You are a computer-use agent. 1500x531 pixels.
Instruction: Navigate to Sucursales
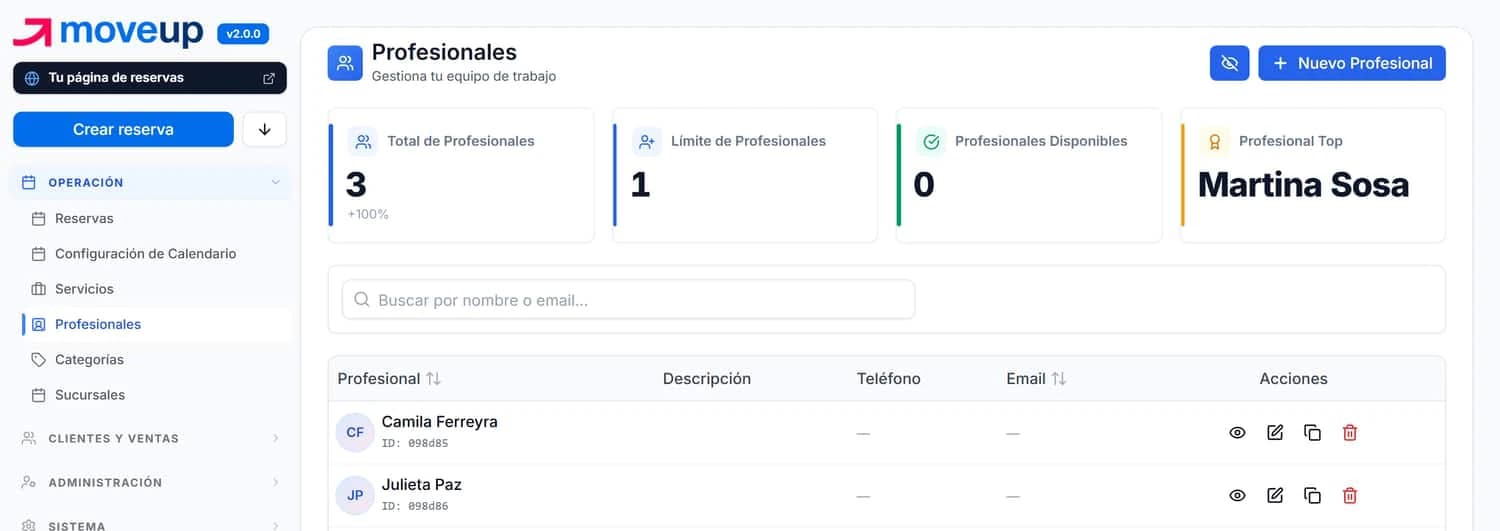tap(90, 395)
